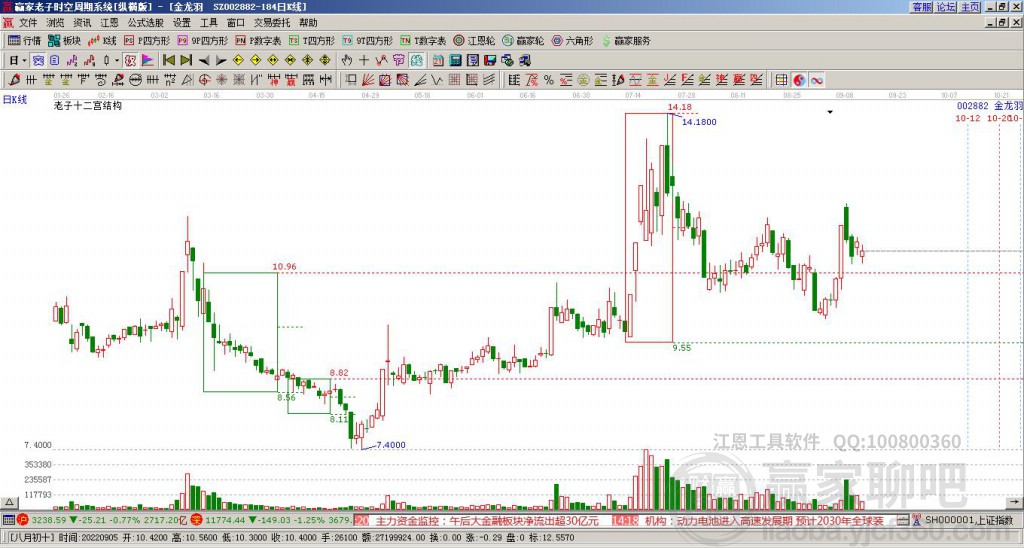This screenshot has height=548, width=1024.
Task: Open the 窗口 menu
Action: (236, 23)
